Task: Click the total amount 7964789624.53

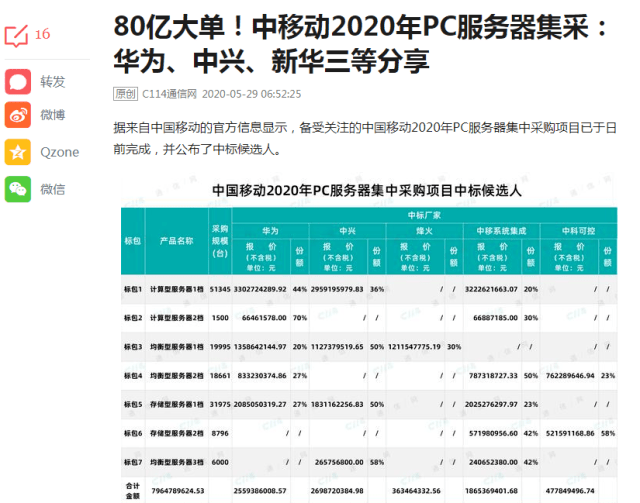Action: coord(178,491)
